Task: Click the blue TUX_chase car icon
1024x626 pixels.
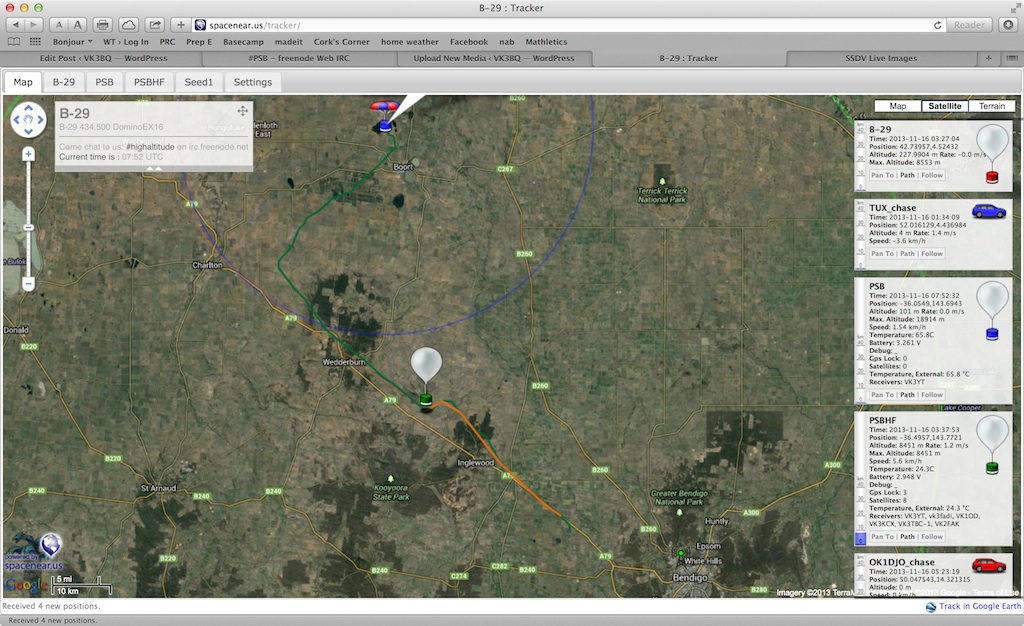Action: (989, 211)
